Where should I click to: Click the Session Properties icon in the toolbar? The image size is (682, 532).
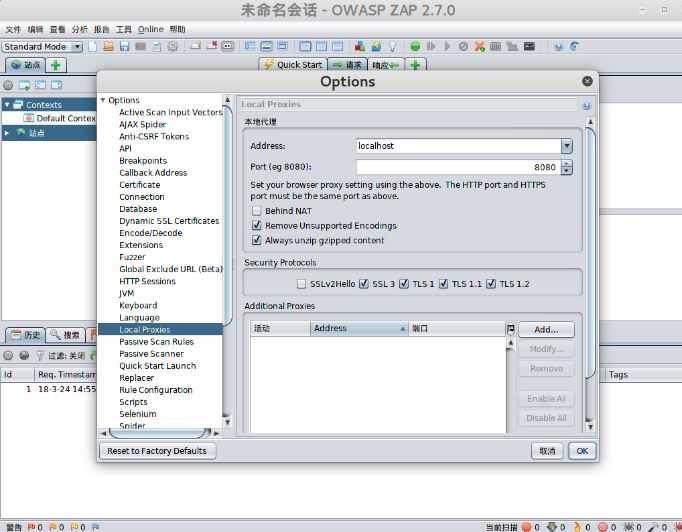(157, 46)
